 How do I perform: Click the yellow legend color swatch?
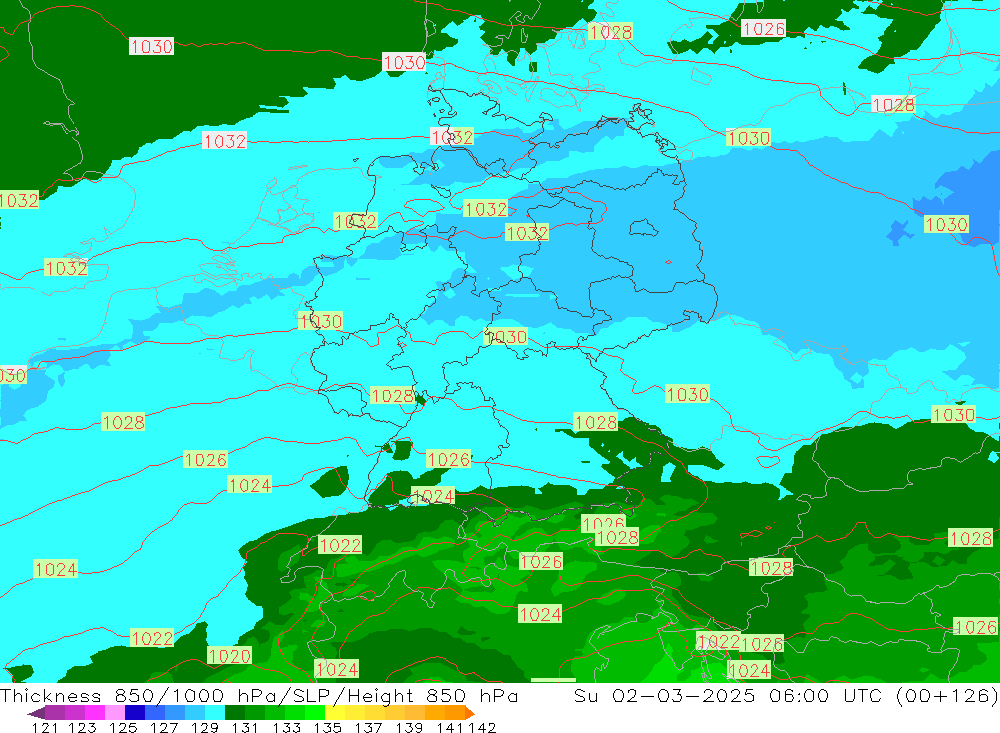tap(335, 712)
